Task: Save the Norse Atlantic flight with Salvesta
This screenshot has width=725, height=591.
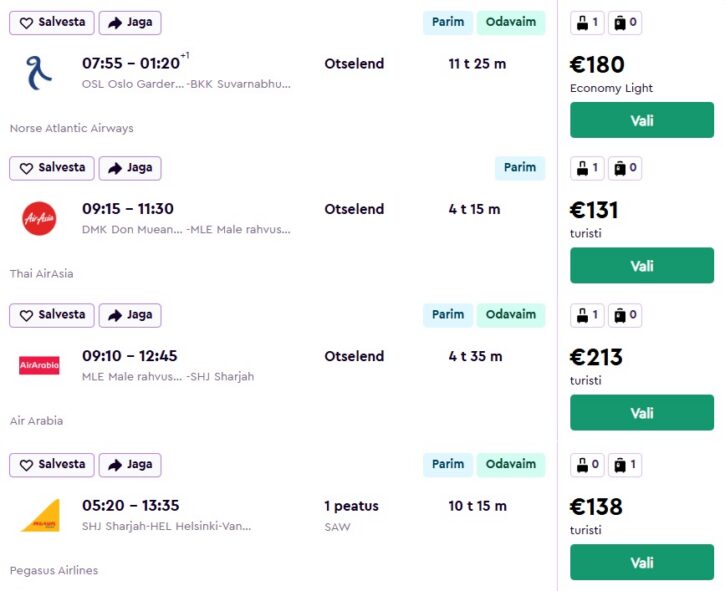Action: [x=52, y=22]
